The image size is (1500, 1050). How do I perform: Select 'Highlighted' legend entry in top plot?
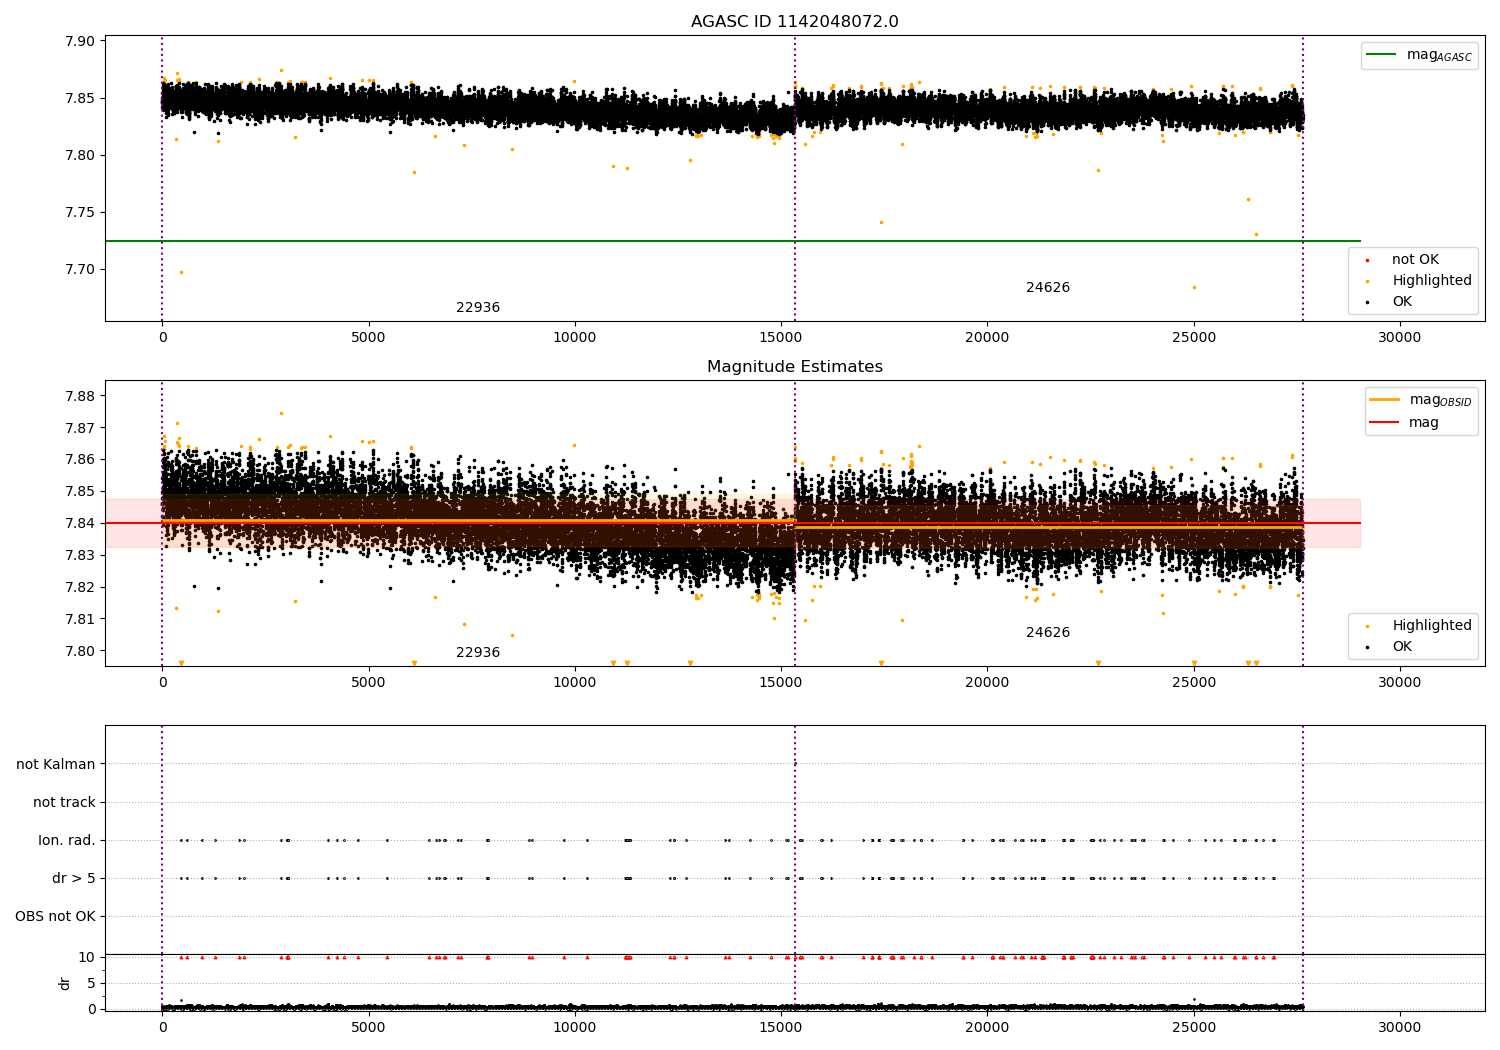1431,281
